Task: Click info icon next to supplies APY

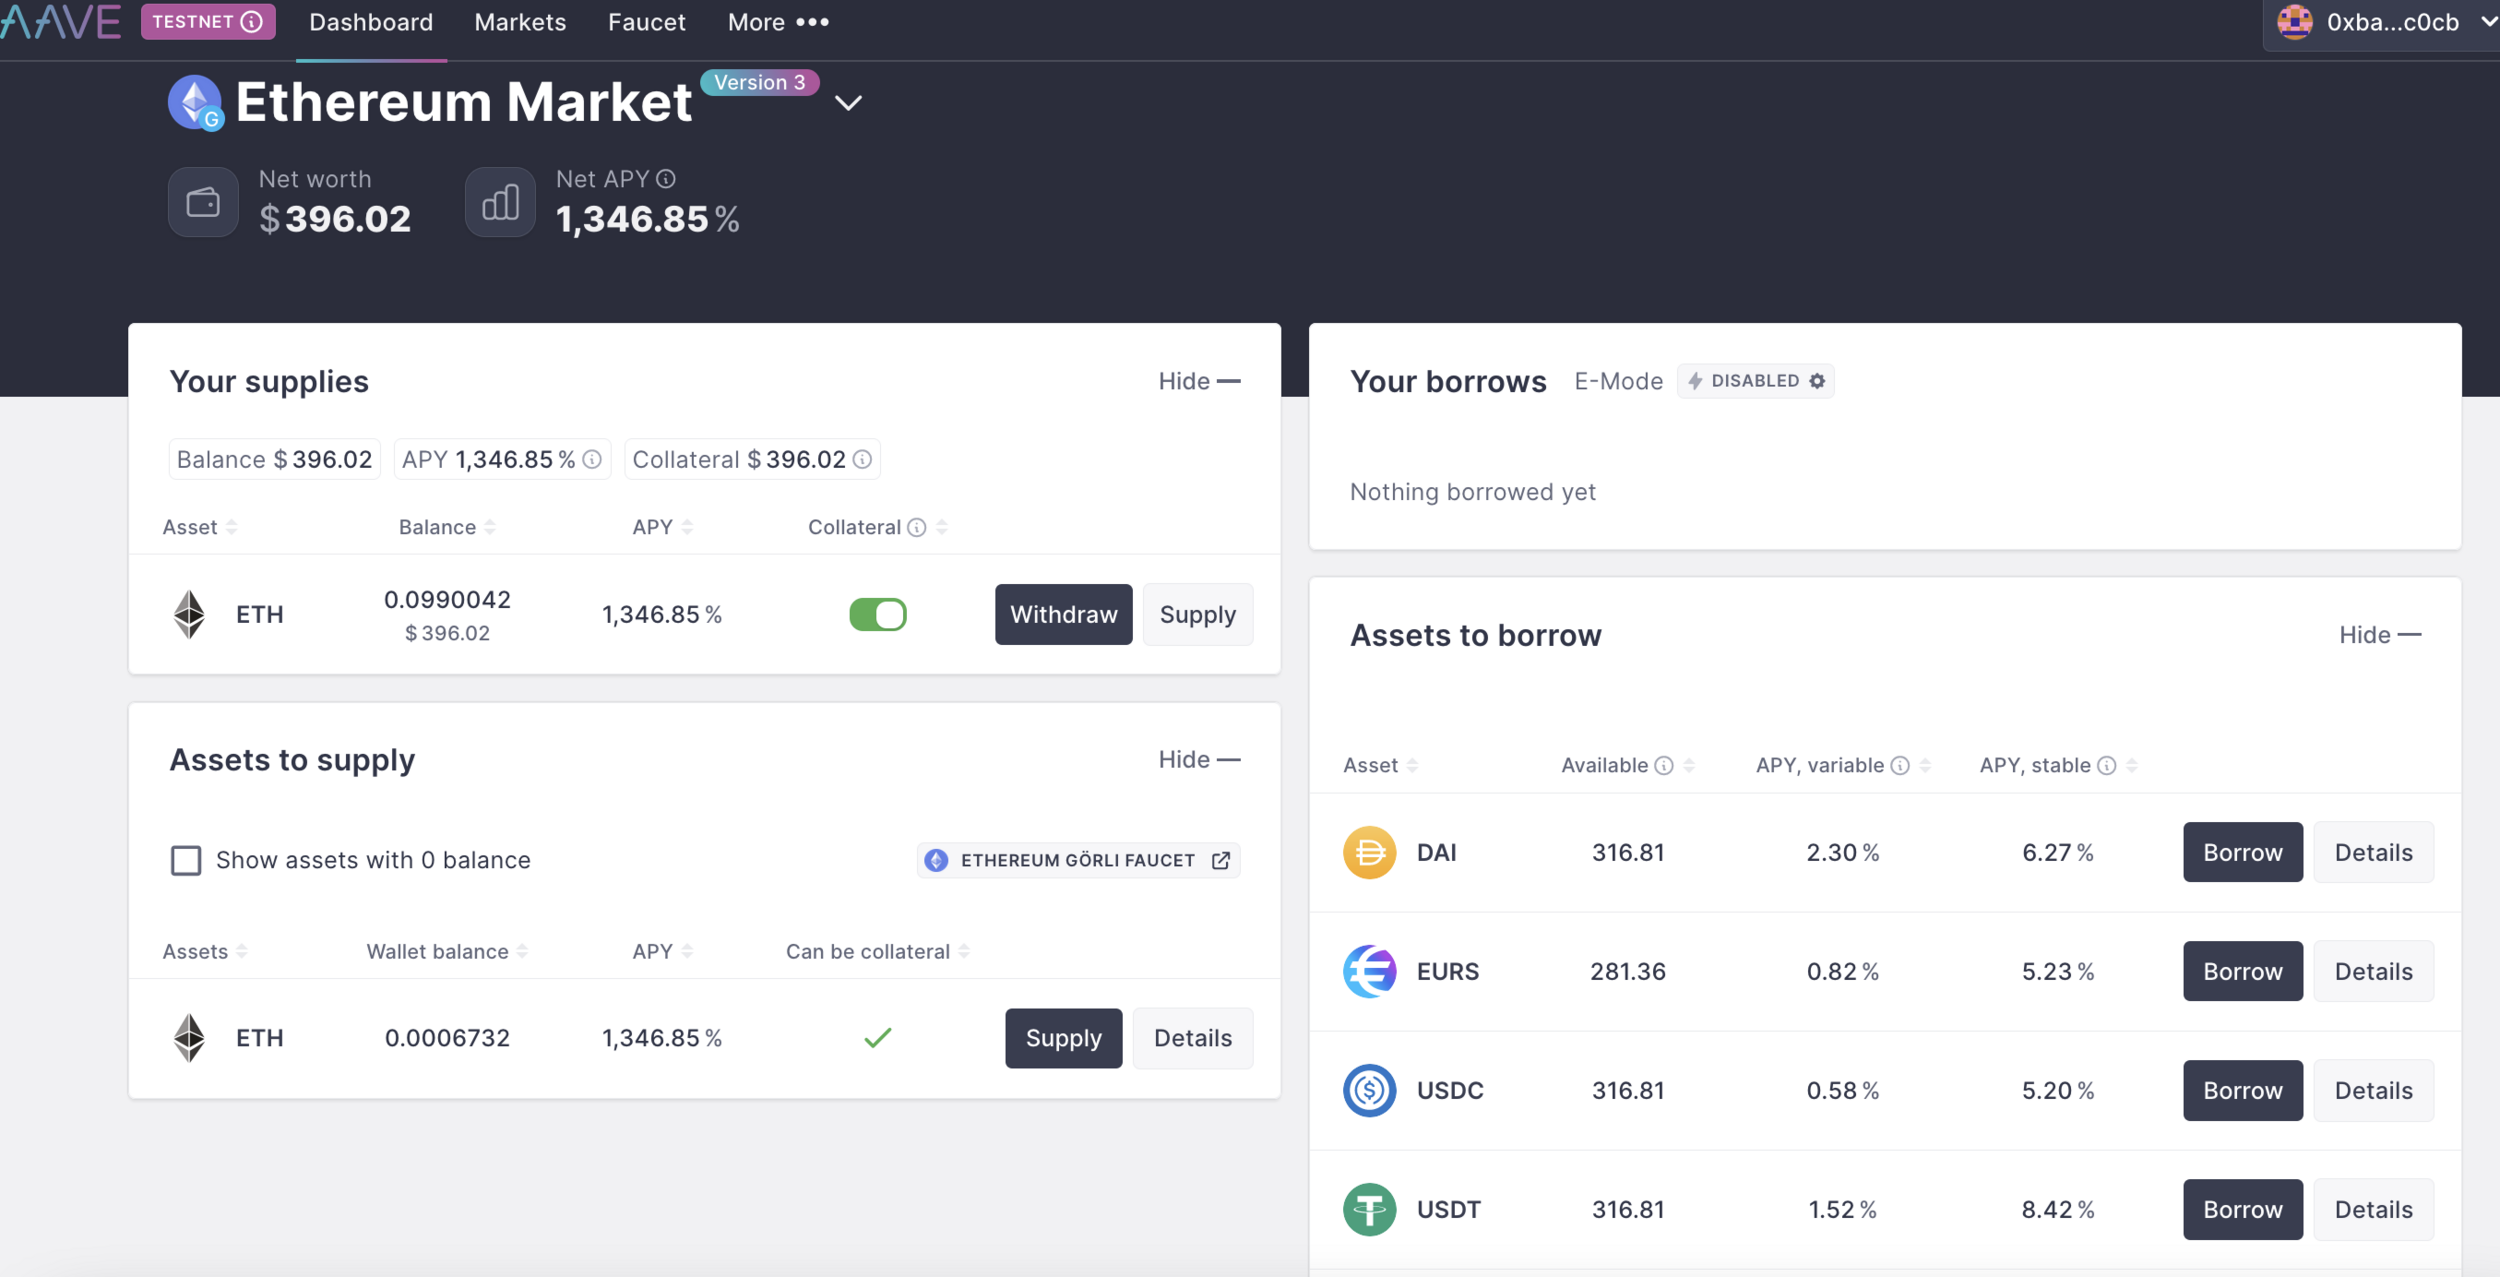Action: click(592, 460)
